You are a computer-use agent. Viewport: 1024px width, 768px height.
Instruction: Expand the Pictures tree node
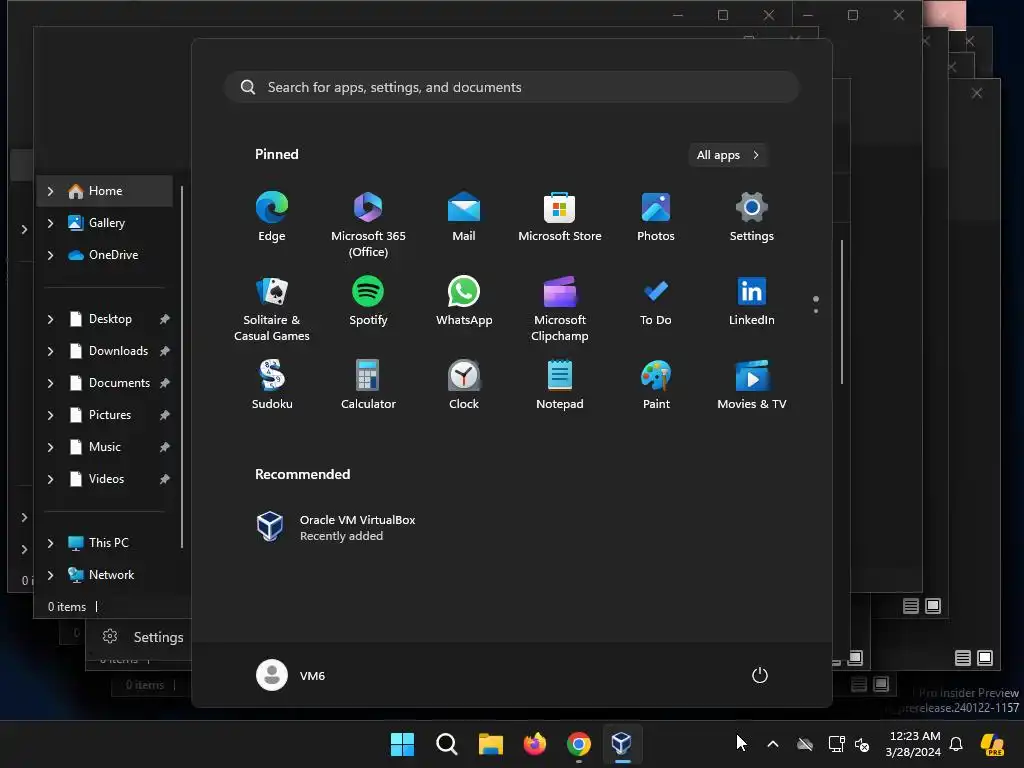tap(50, 415)
